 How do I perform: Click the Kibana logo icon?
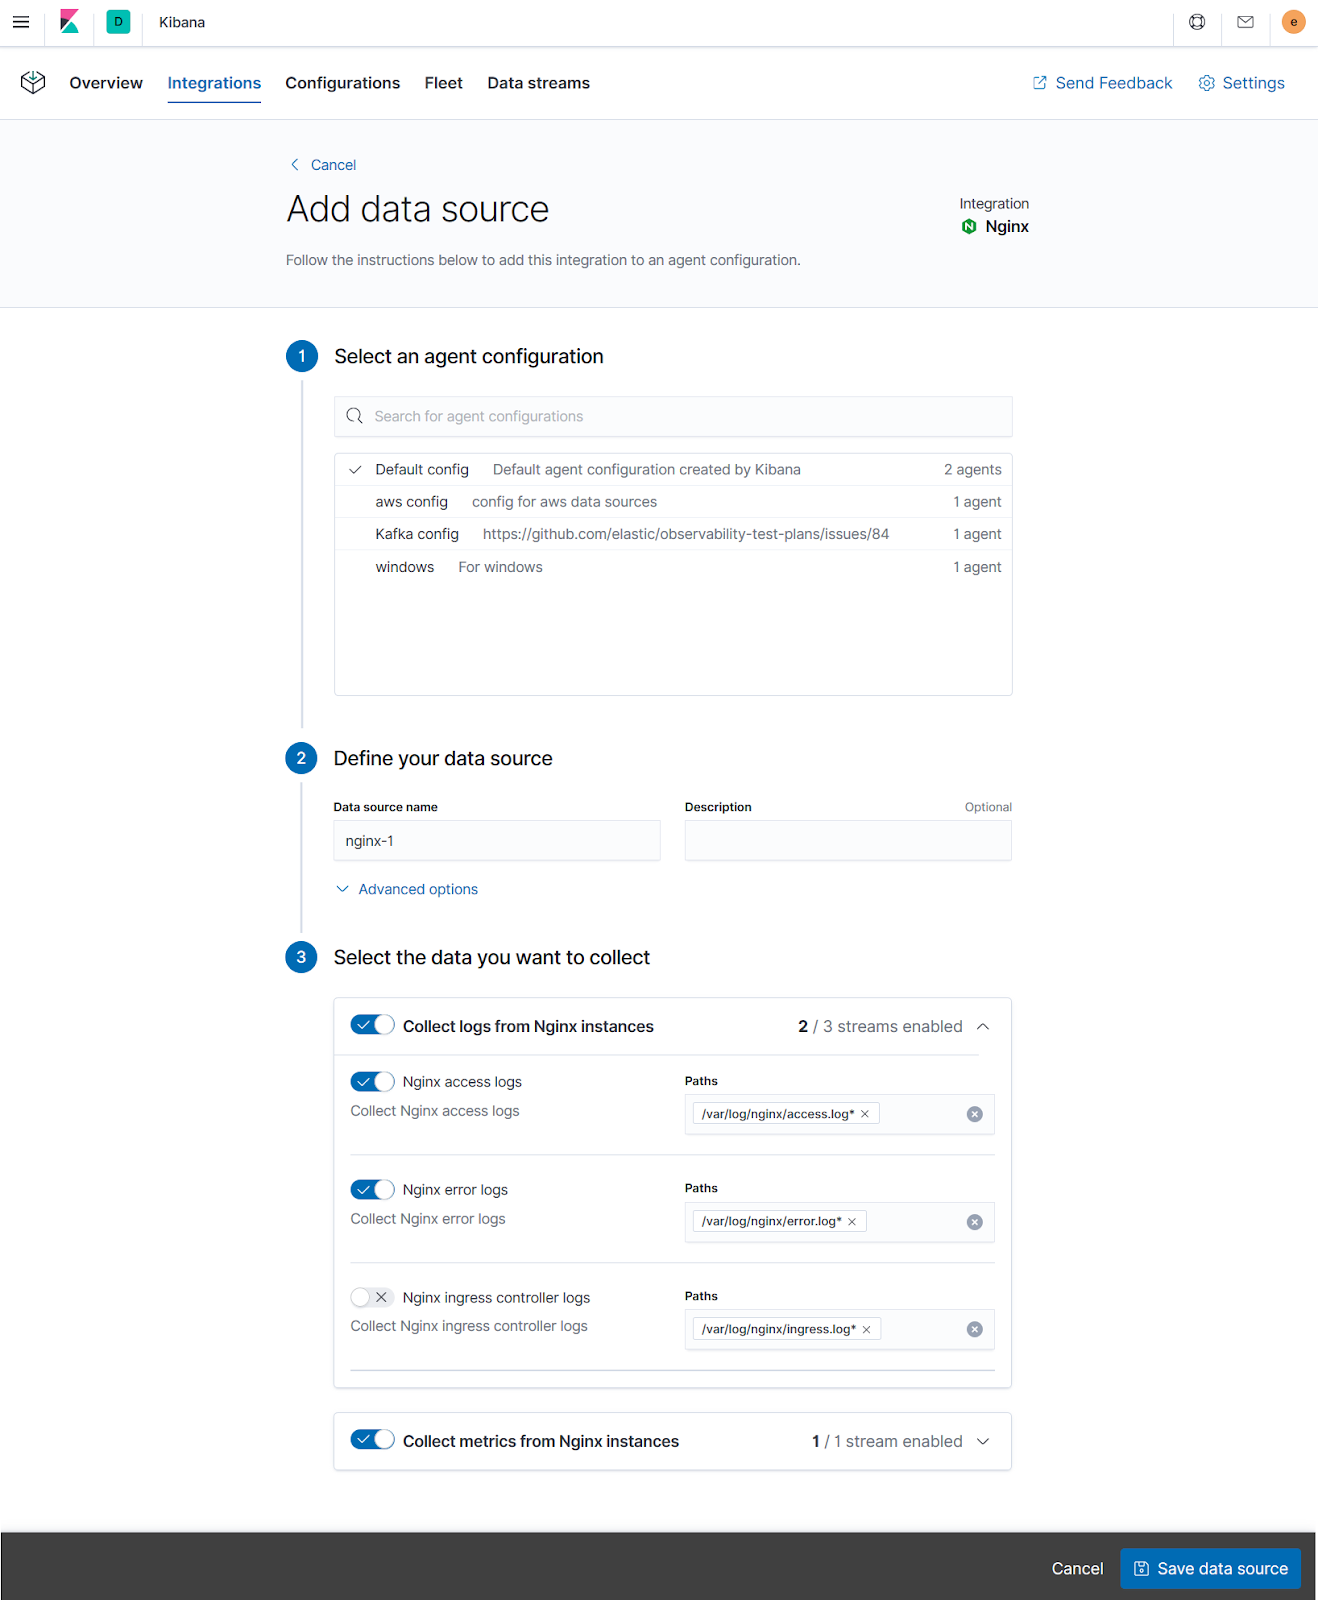pyautogui.click(x=69, y=22)
